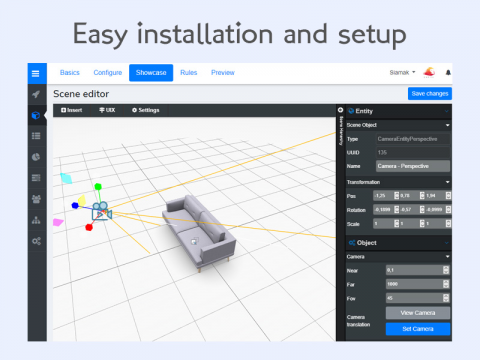Image resolution: width=480 pixels, height=360 pixels.
Task: Adjust the Pos Y stepper arrows
Action: coord(422,196)
